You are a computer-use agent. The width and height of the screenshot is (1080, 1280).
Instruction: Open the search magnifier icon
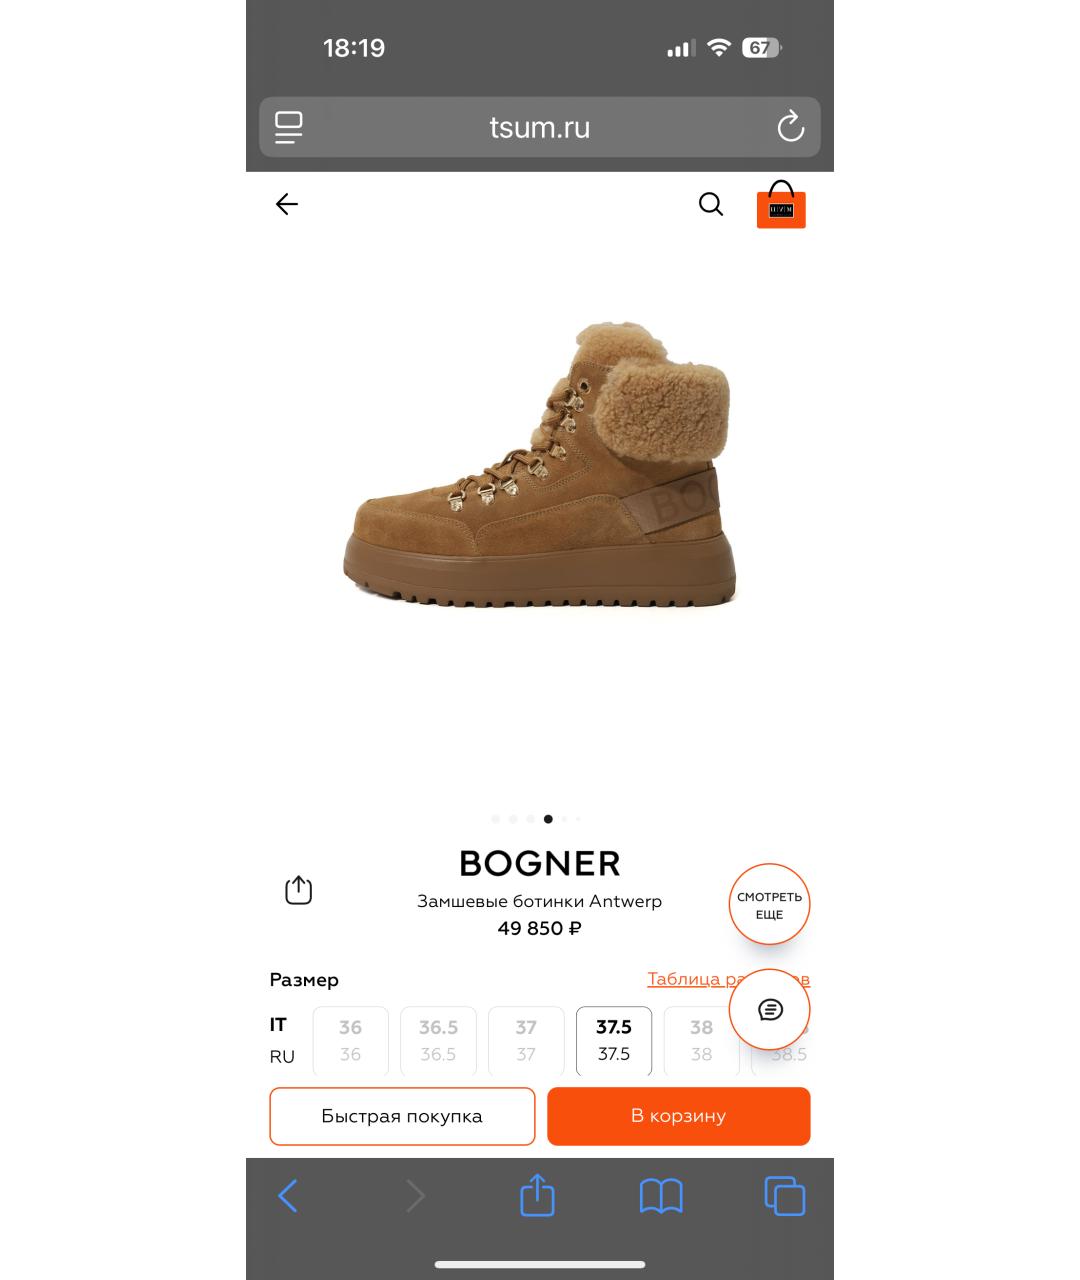click(711, 204)
